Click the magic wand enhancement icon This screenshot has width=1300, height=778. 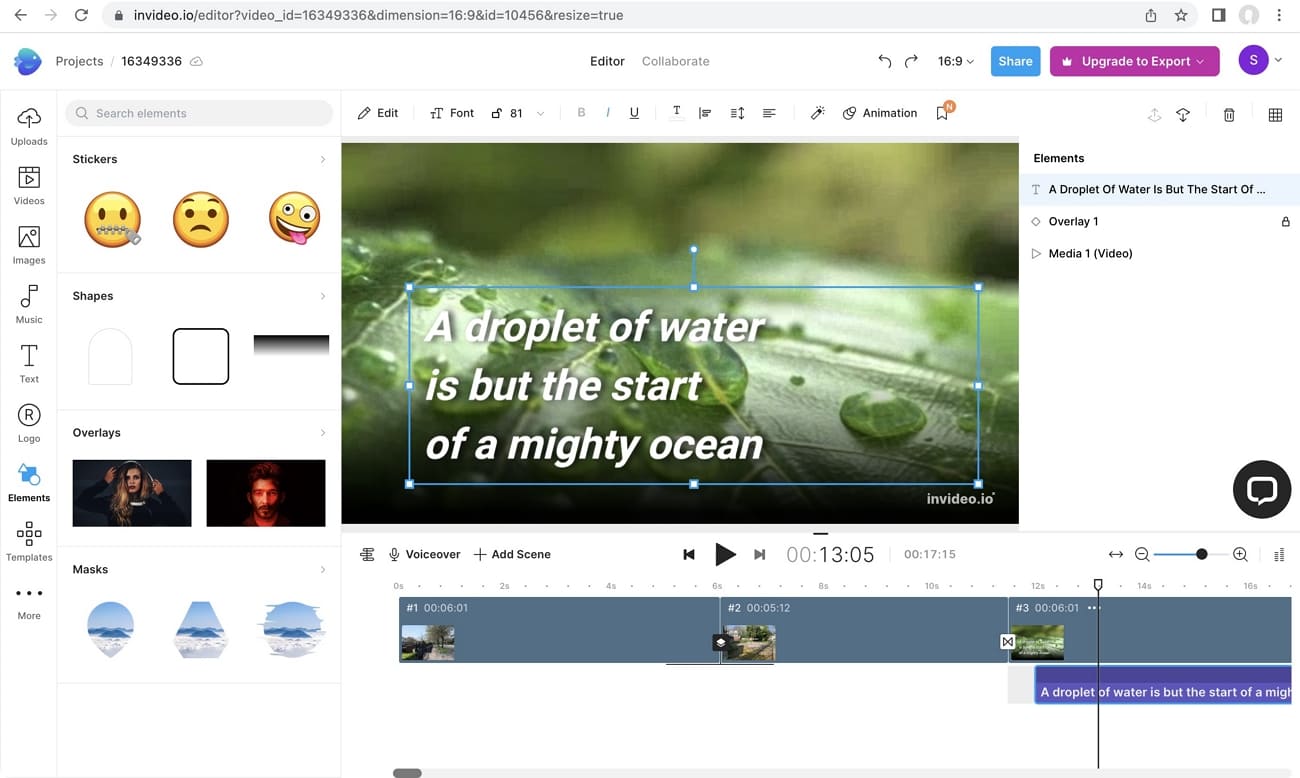(x=817, y=112)
